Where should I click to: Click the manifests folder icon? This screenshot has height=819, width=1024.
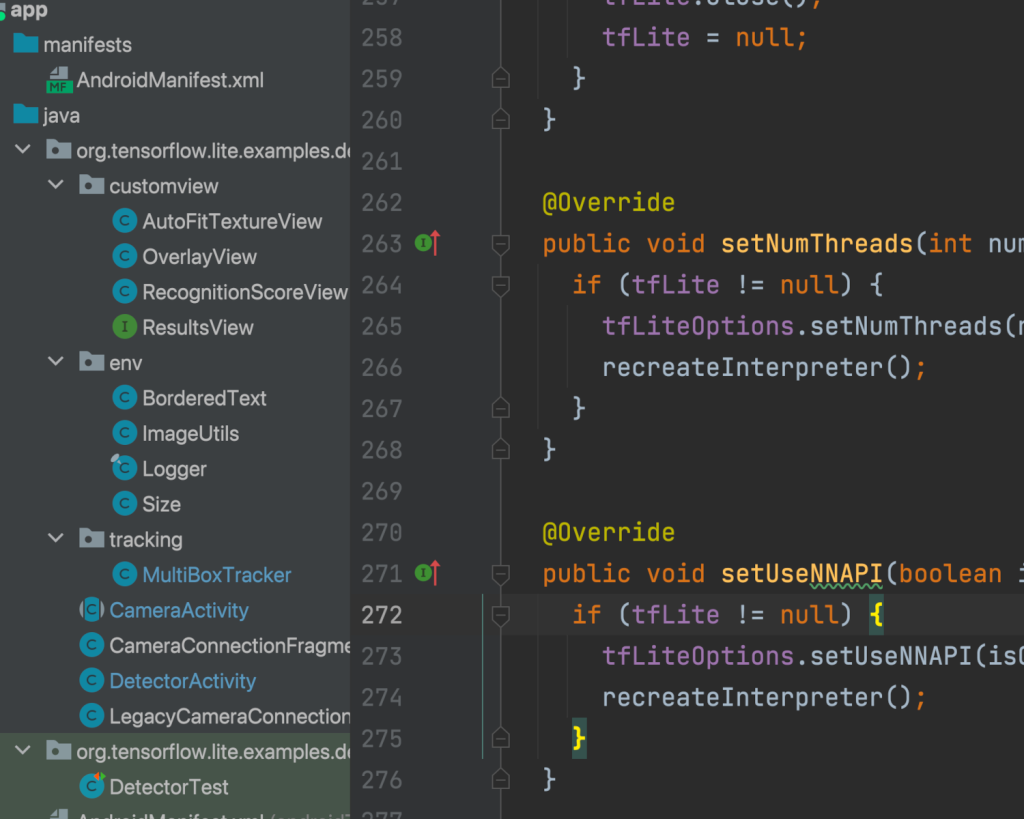coord(26,45)
